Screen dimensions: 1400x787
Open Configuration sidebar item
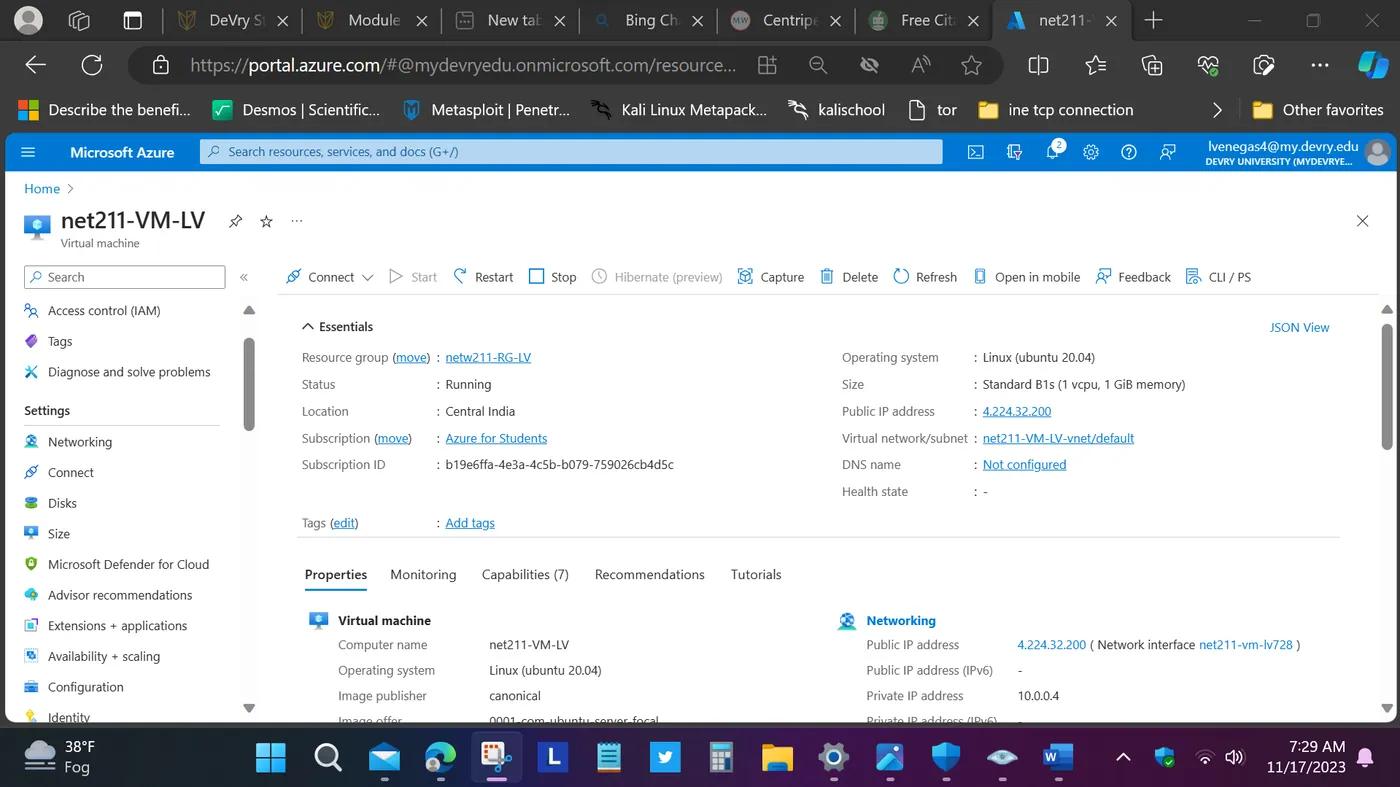(86, 687)
